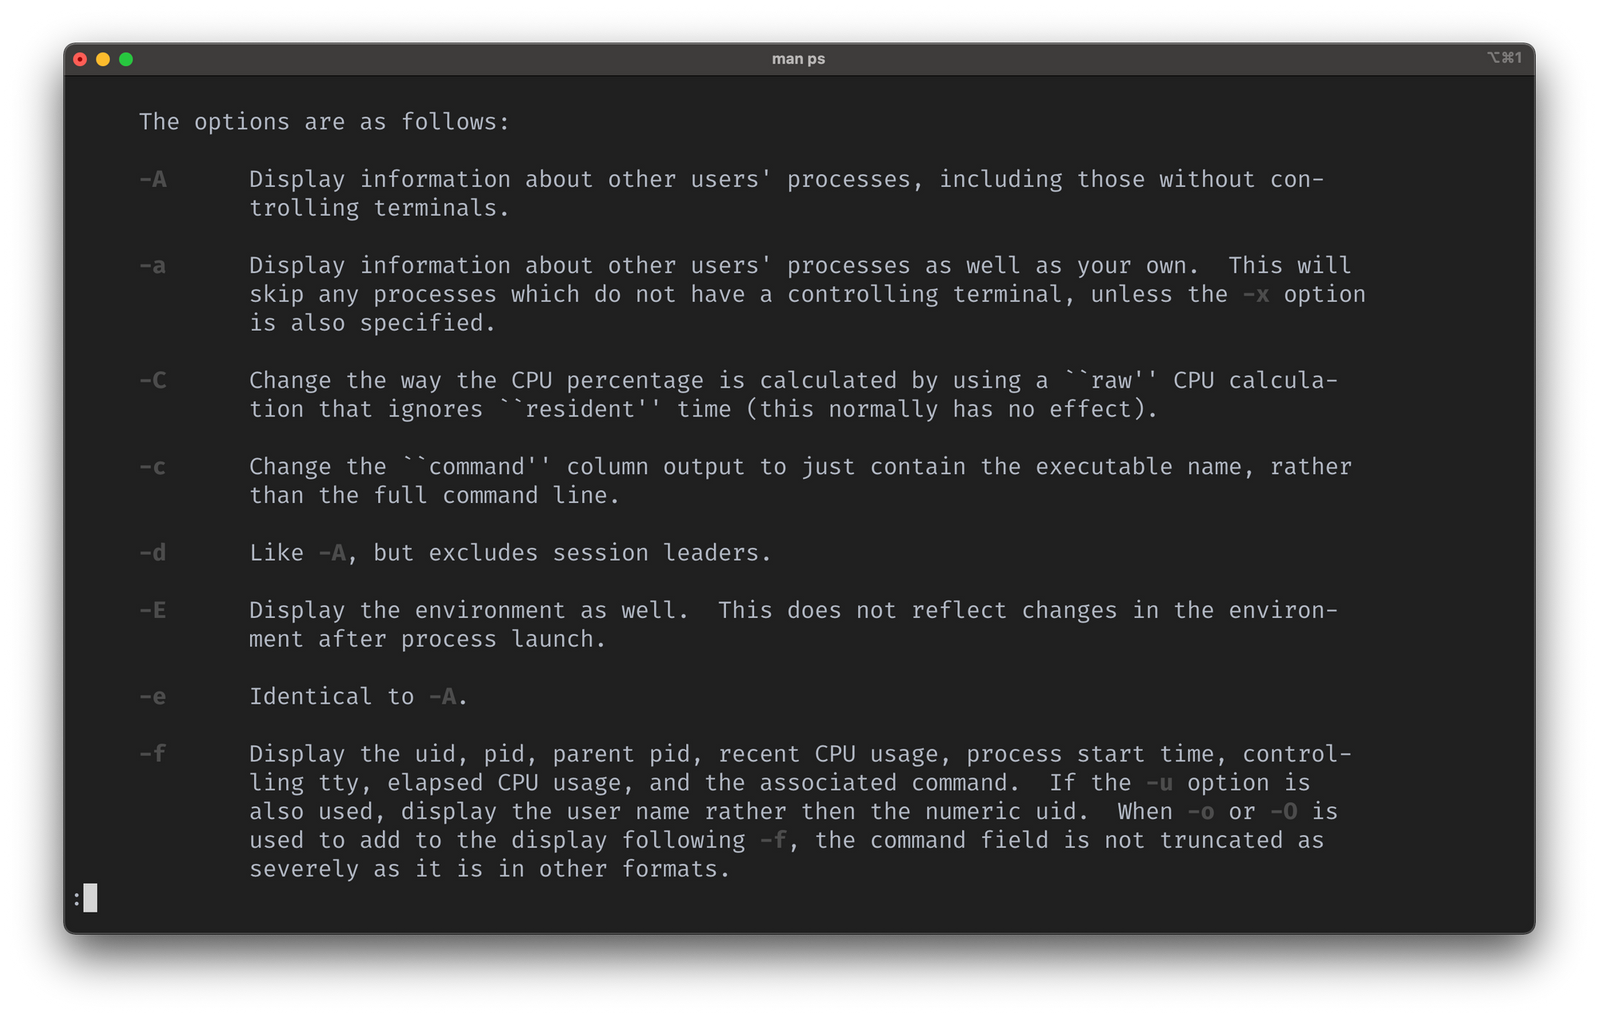The image size is (1600, 1019).
Task: Click the phrase 'The options are as follows:'
Action: (x=325, y=121)
